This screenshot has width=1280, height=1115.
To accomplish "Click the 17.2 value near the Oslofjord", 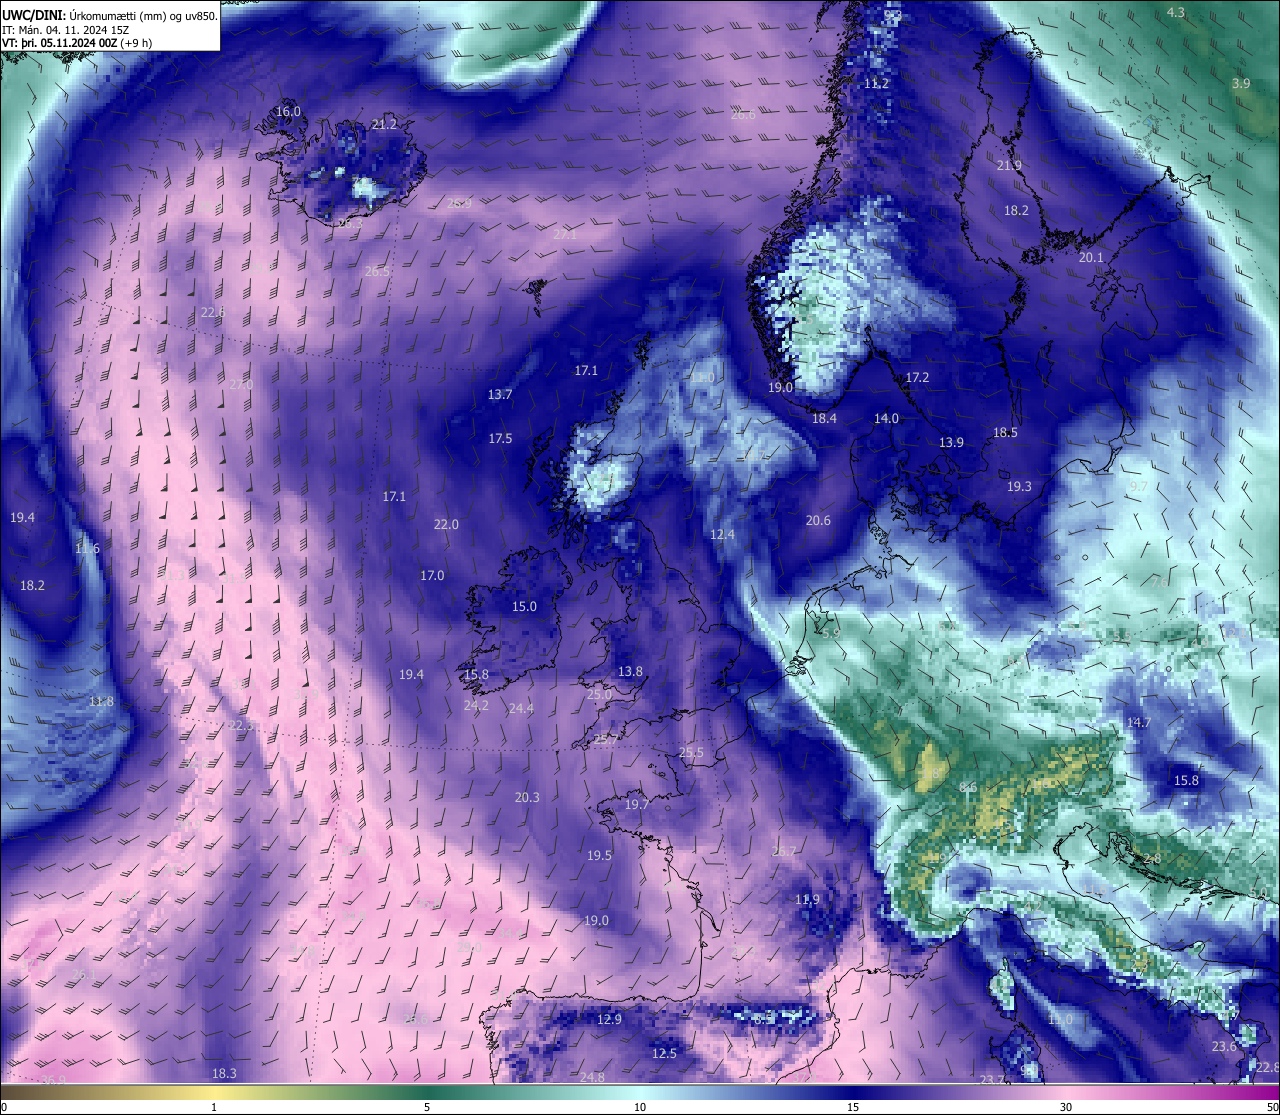I will pyautogui.click(x=917, y=377).
